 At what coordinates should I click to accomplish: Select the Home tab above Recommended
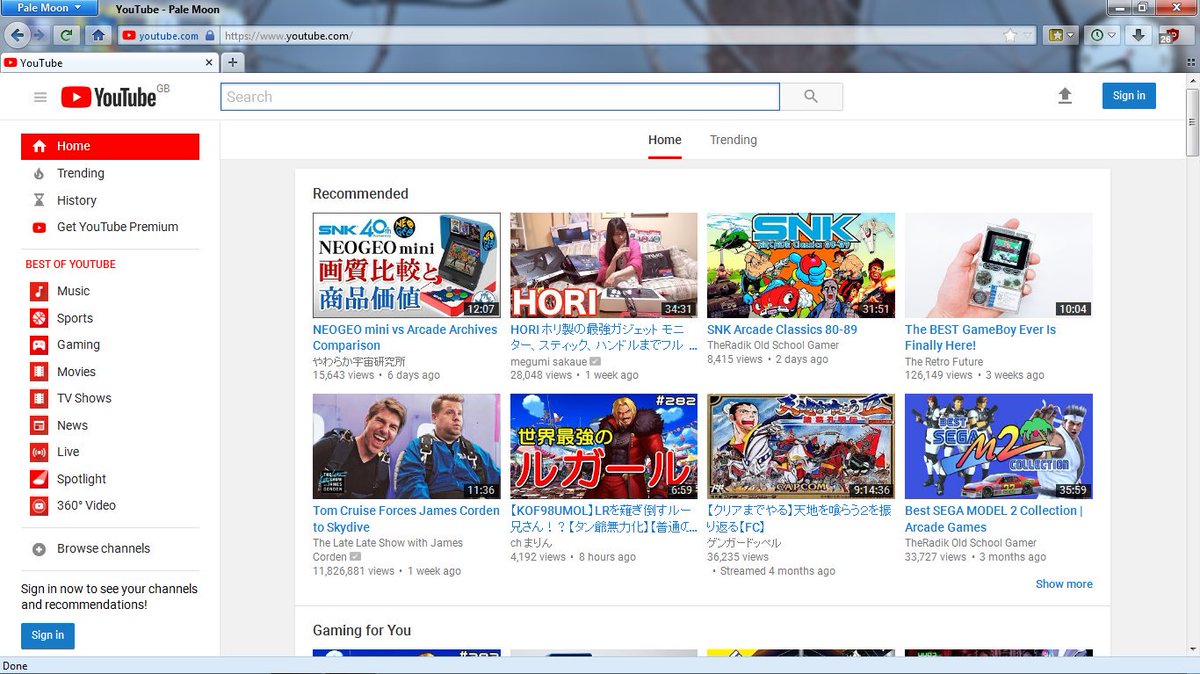[x=665, y=140]
